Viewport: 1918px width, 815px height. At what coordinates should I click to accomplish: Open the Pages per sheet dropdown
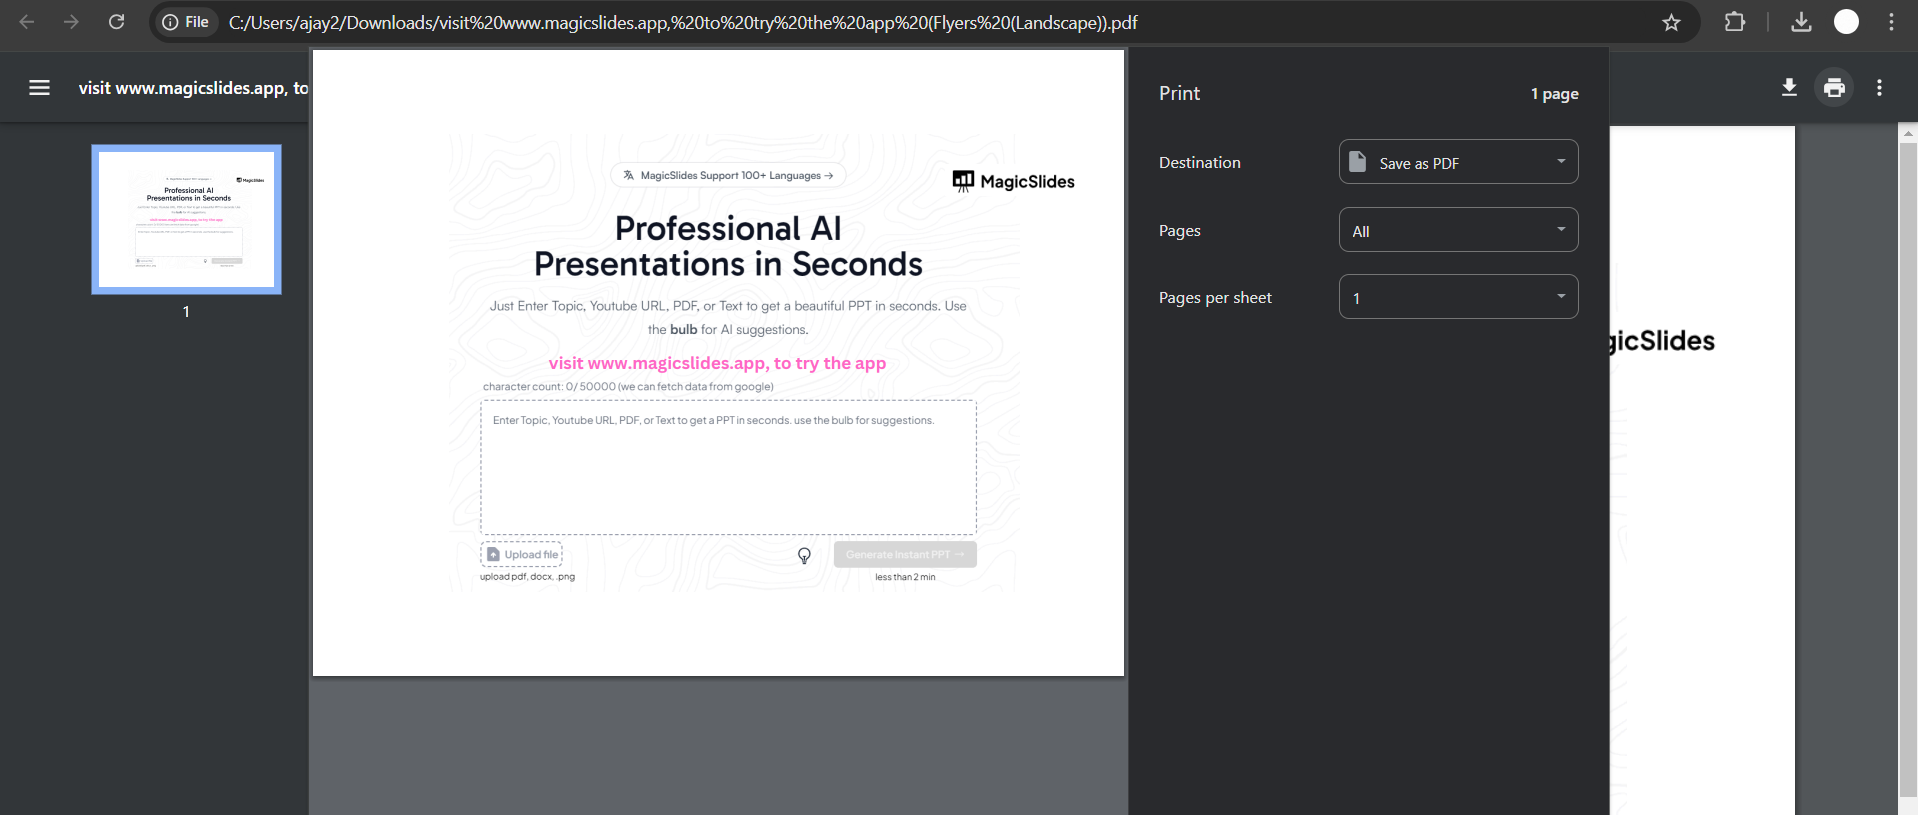1458,297
